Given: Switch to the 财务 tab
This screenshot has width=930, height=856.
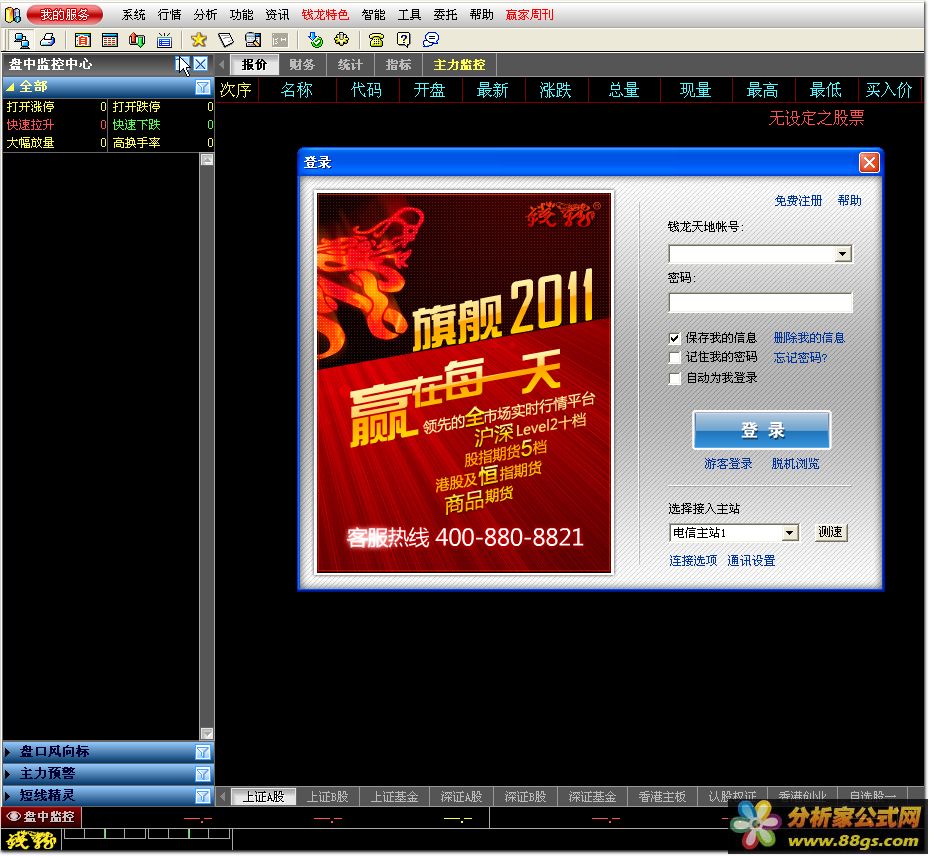Looking at the screenshot, I should coord(302,65).
